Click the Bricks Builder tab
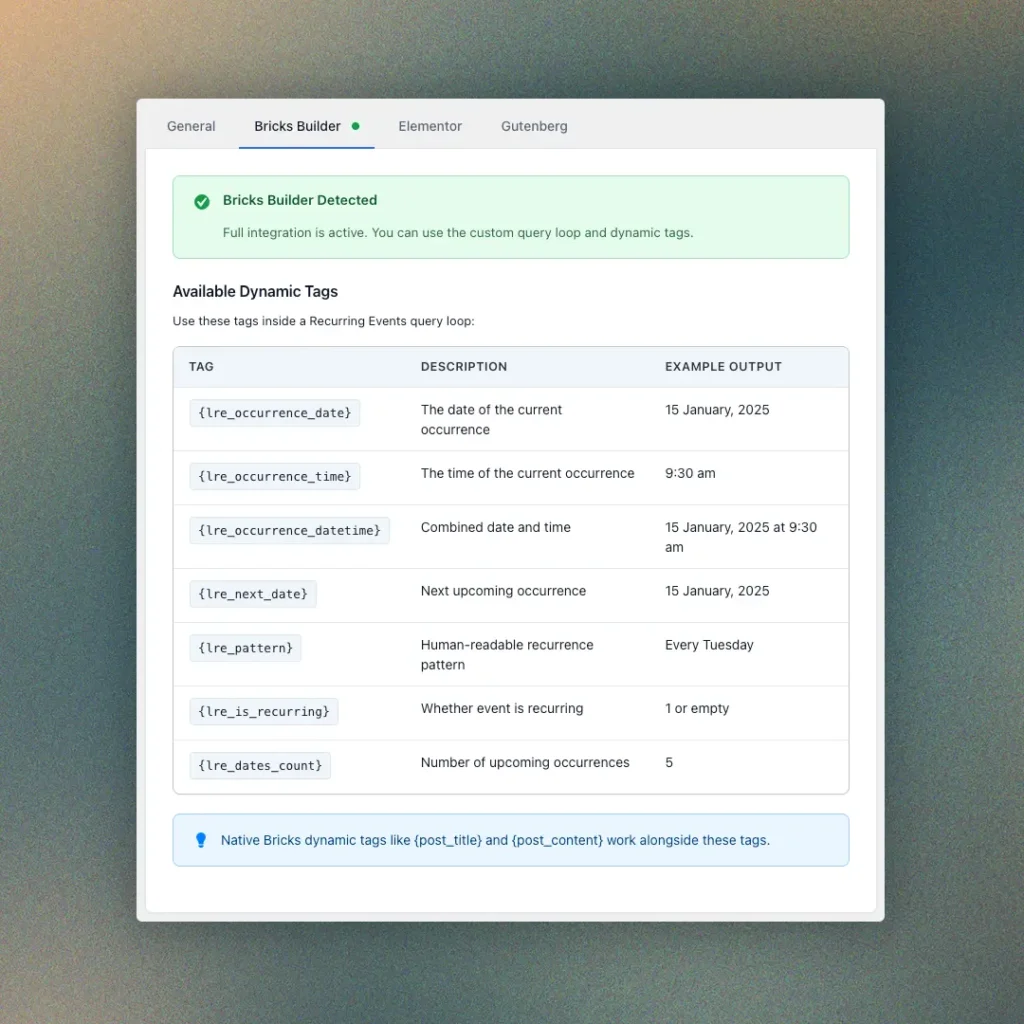This screenshot has height=1024, width=1024. [x=297, y=126]
